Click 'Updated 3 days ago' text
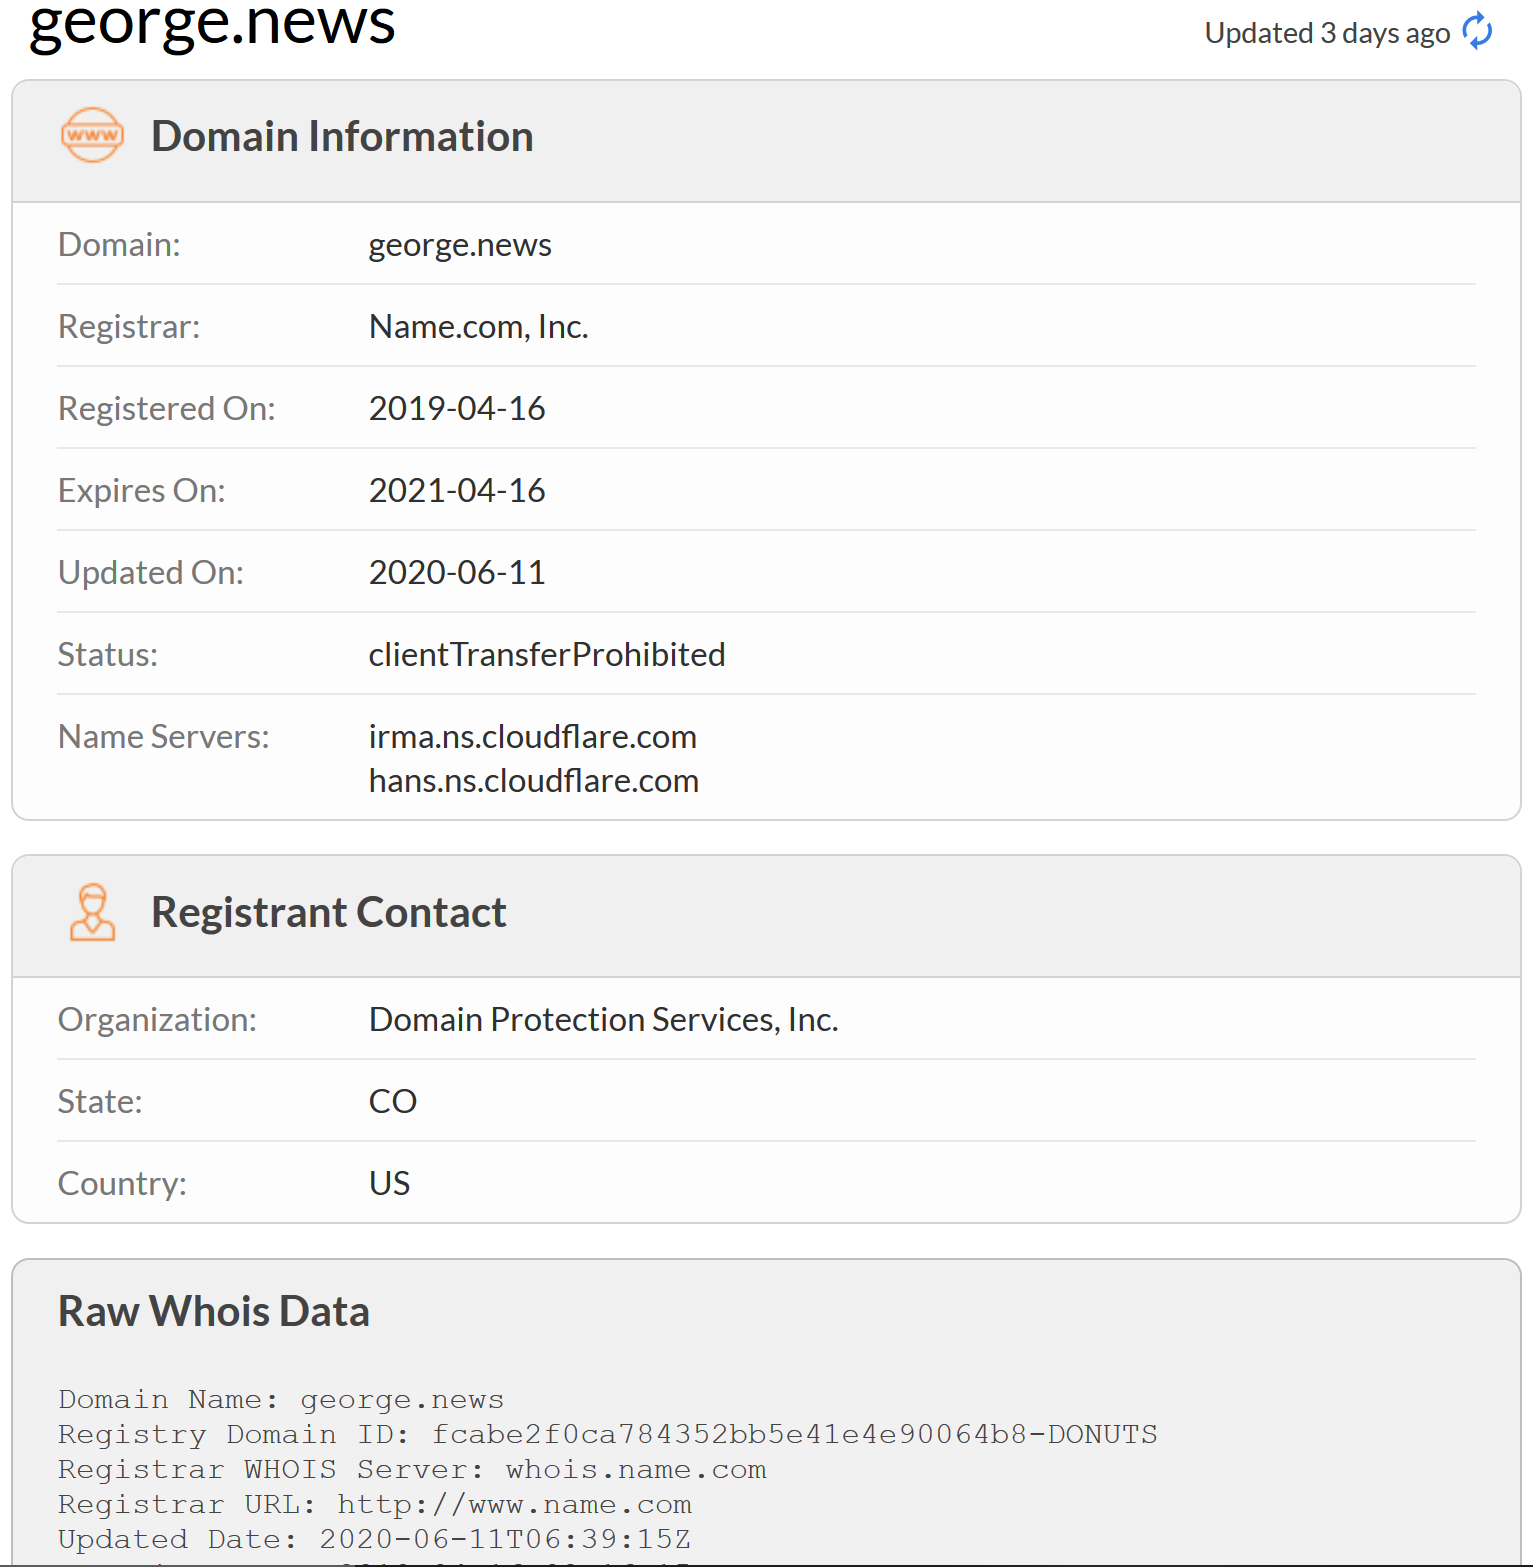The height and width of the screenshot is (1567, 1533). 1327,33
